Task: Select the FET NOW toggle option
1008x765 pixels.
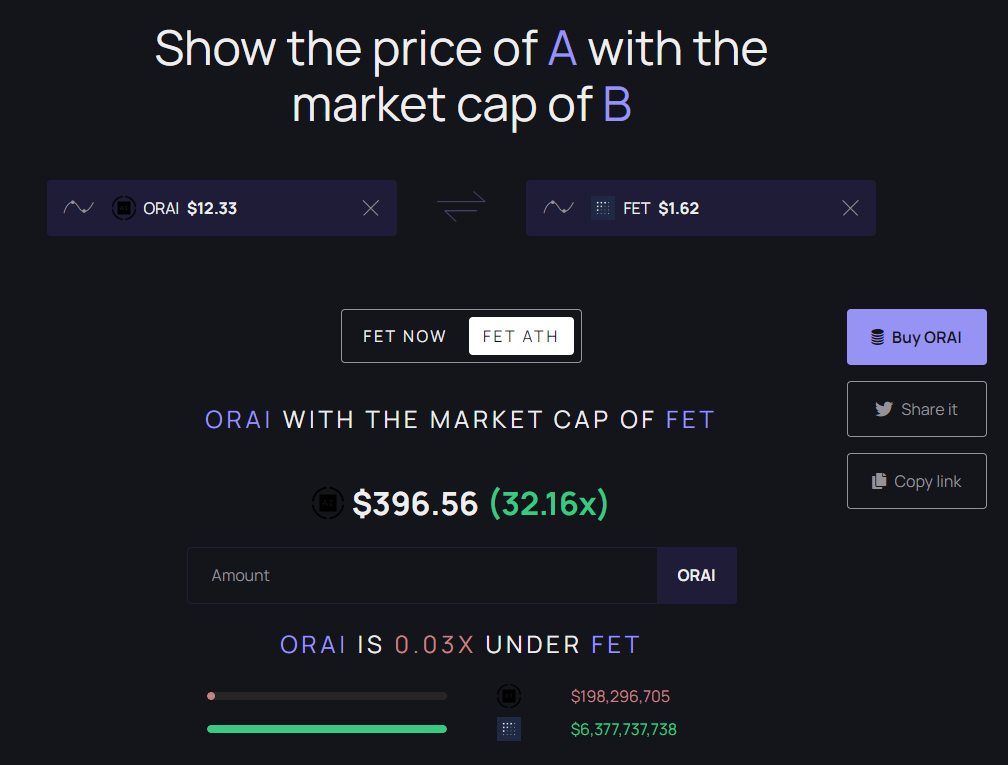Action: (404, 336)
